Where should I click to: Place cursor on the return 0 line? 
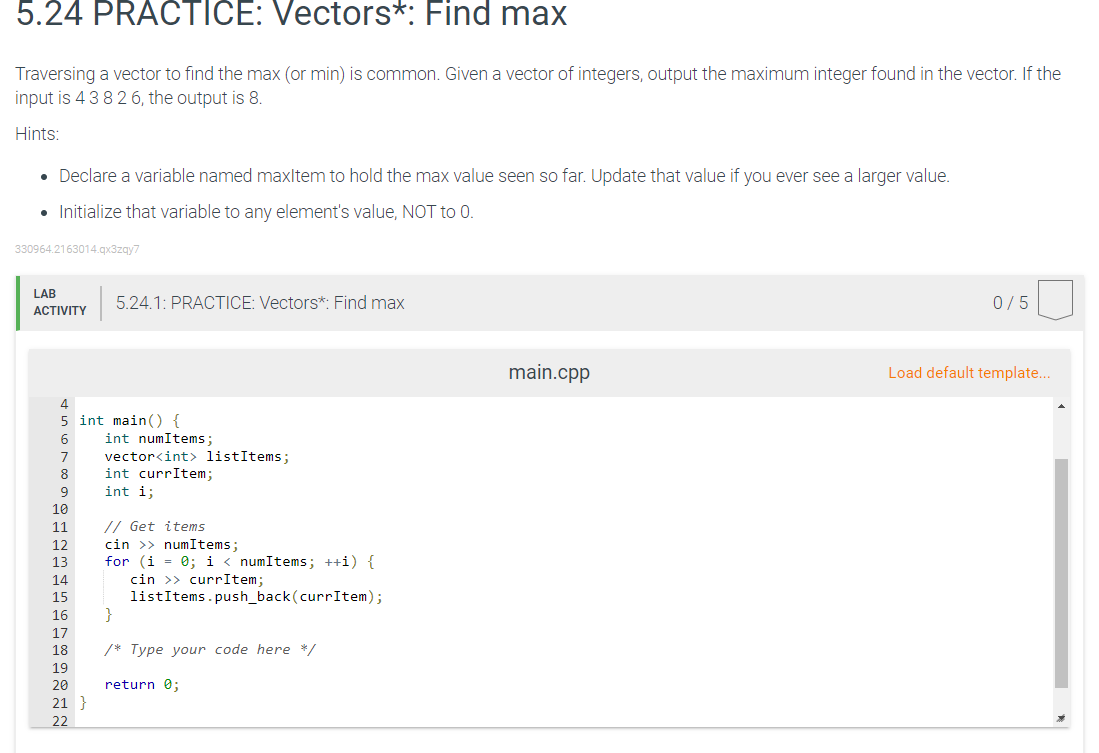pyautogui.click(x=142, y=685)
